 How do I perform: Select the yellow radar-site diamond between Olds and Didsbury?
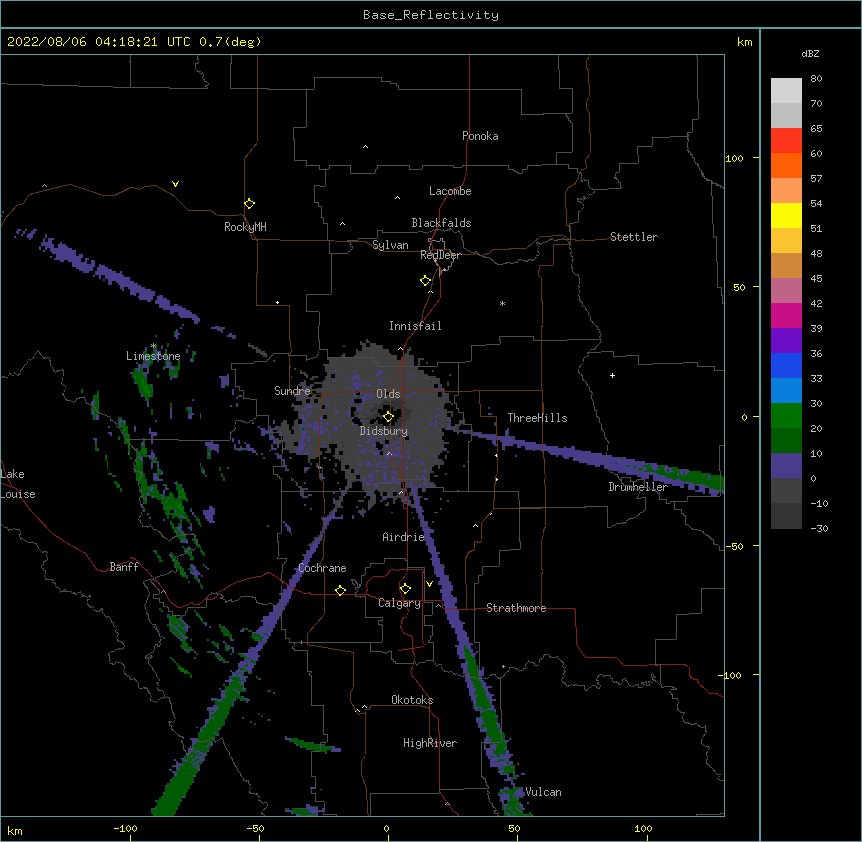[388, 417]
